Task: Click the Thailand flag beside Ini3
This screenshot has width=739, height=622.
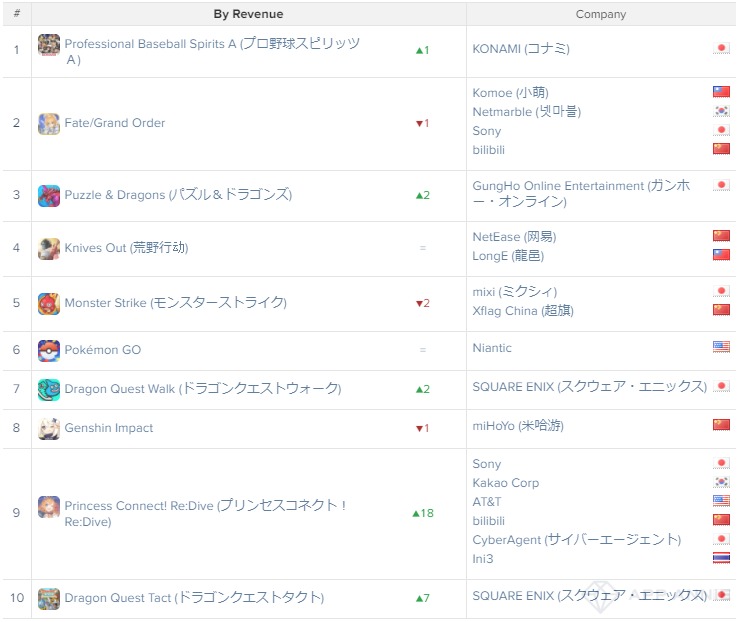Action: tap(721, 558)
